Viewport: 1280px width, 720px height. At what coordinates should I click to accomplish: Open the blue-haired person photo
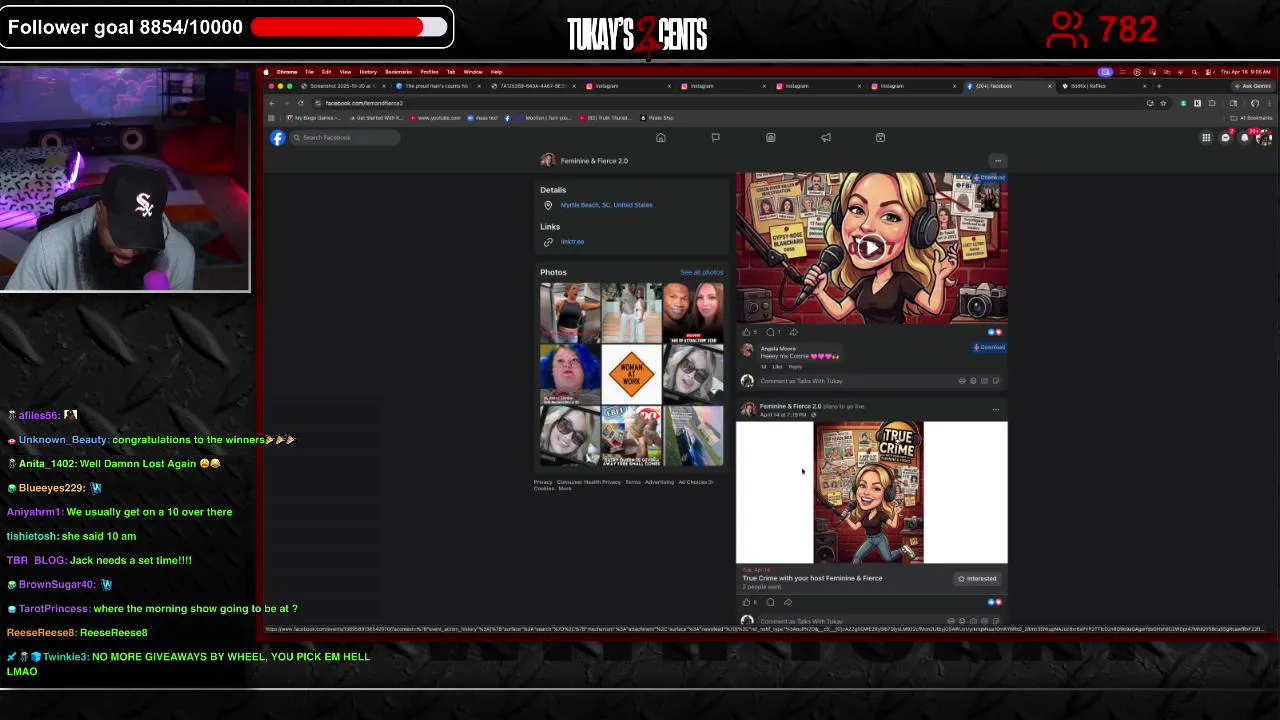570,374
